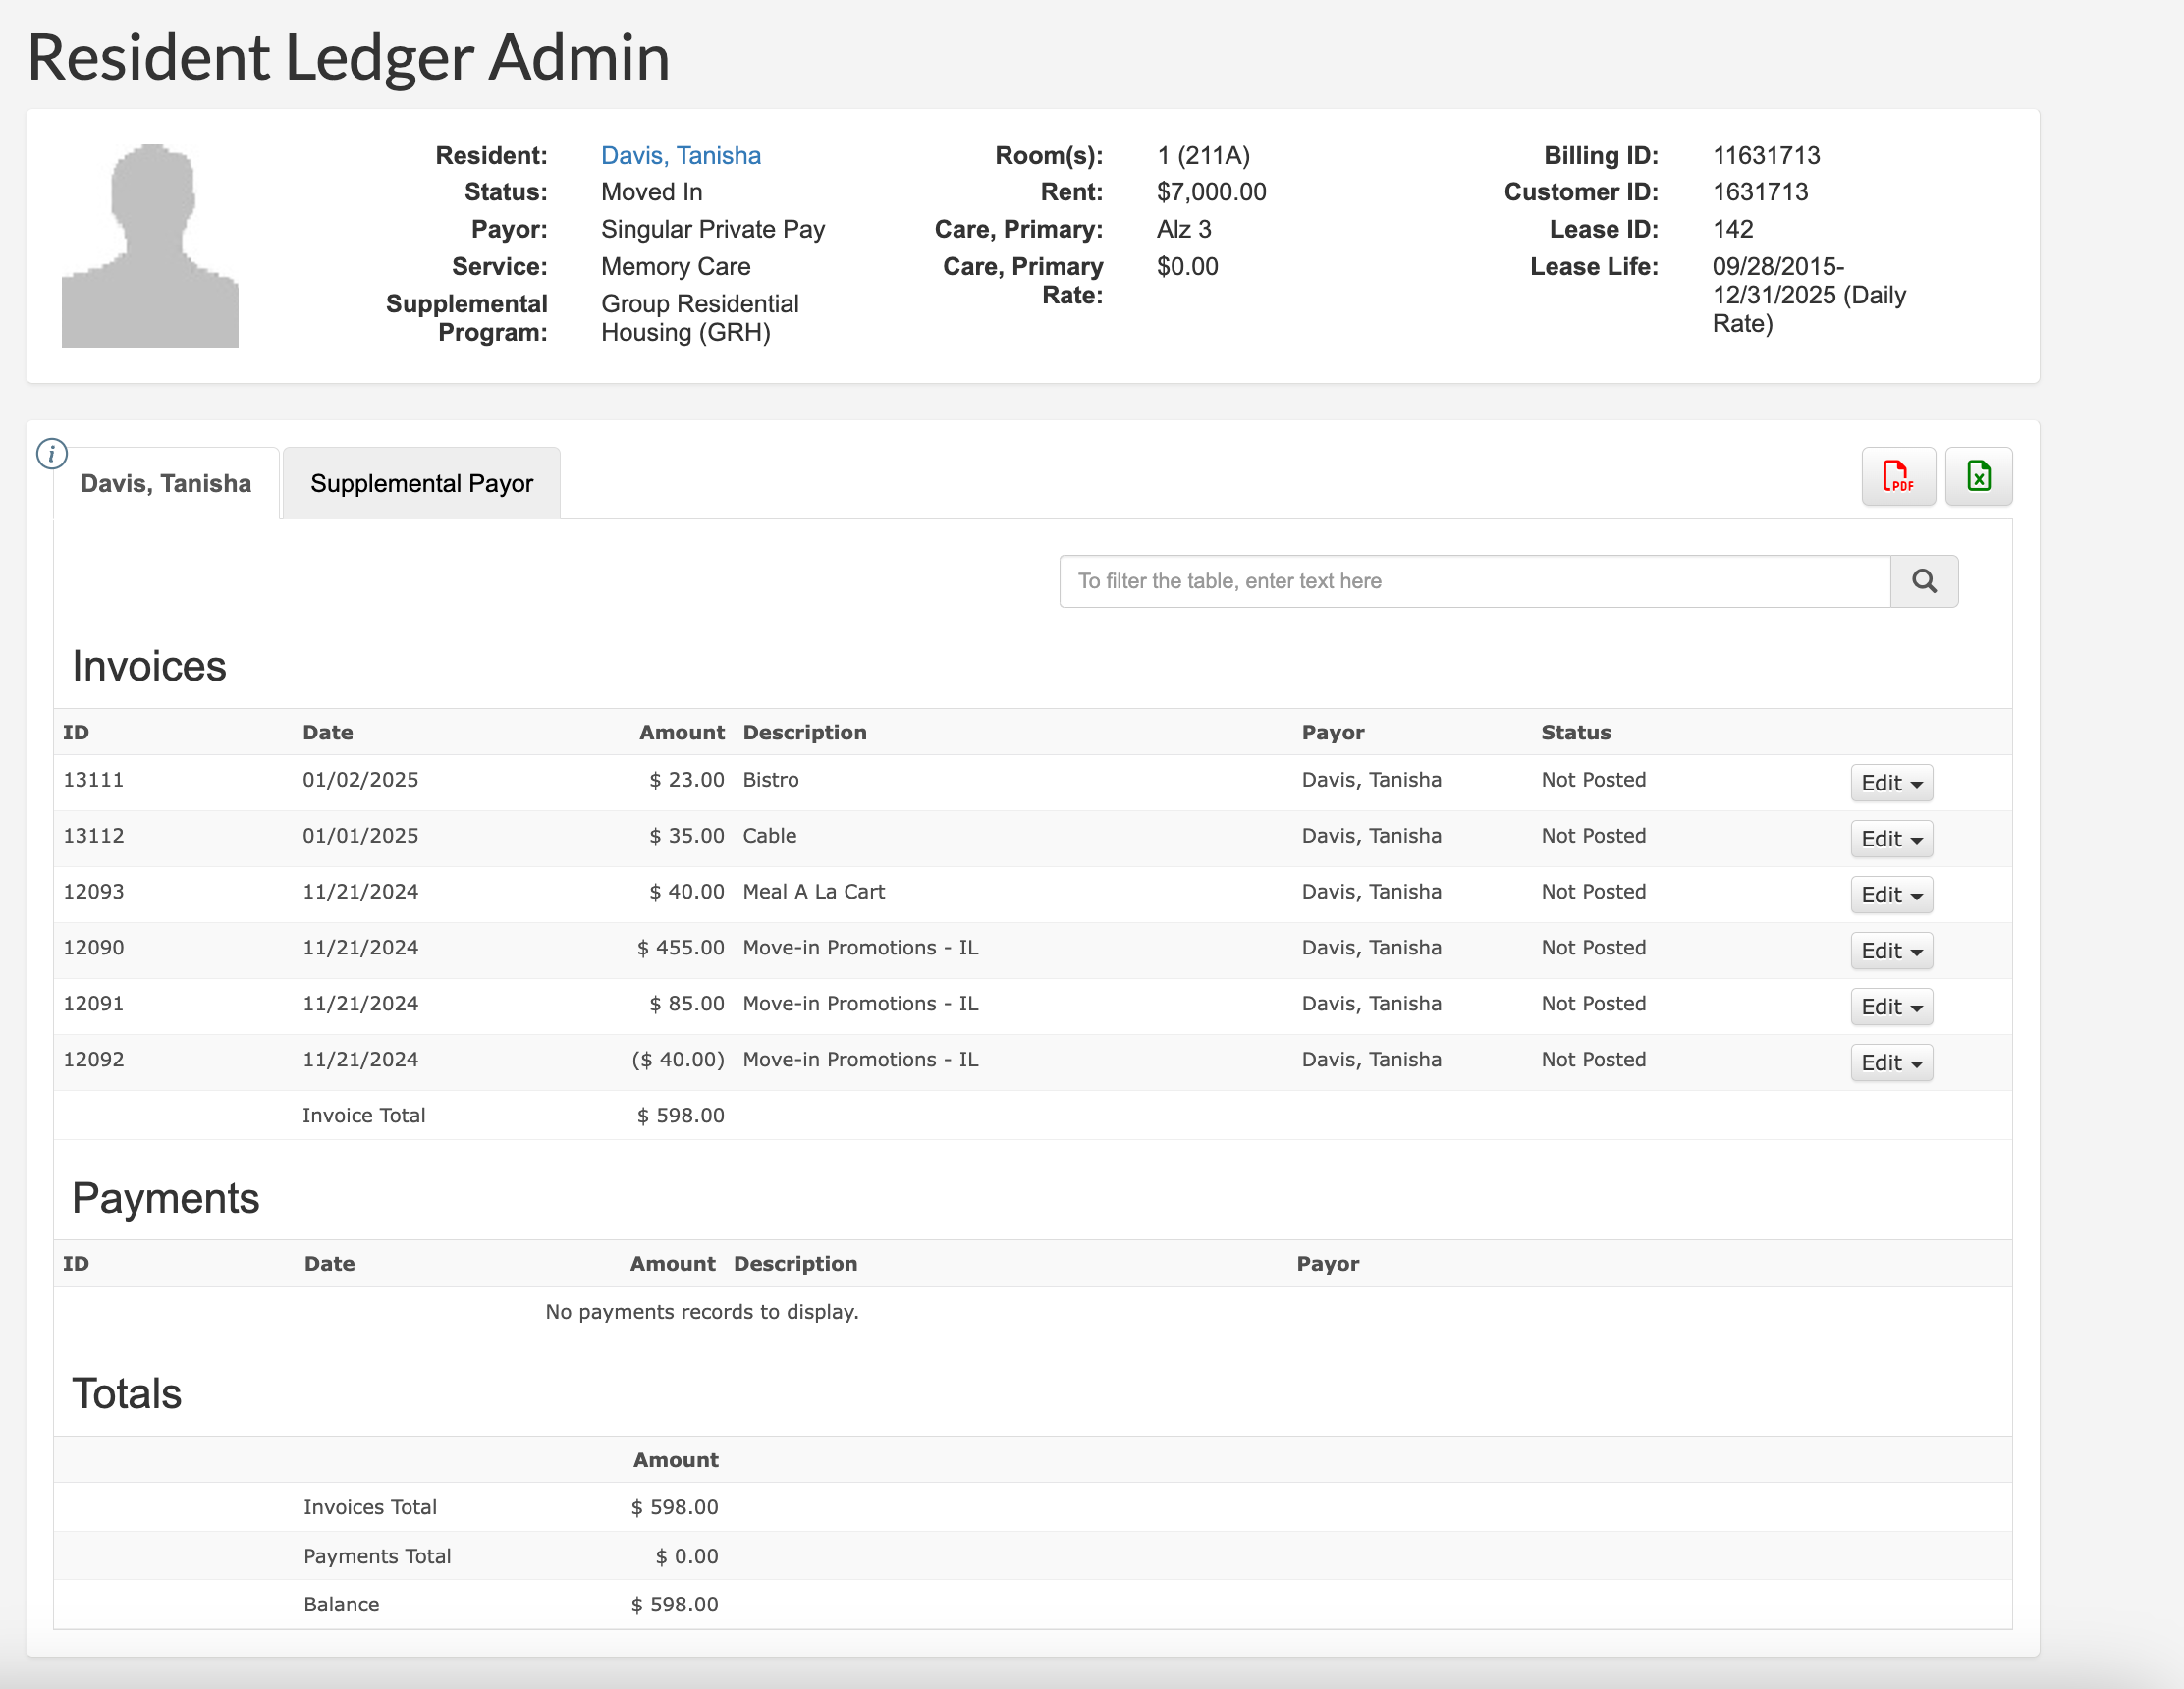
Task: Export ledger as PDF
Action: coord(1897,476)
